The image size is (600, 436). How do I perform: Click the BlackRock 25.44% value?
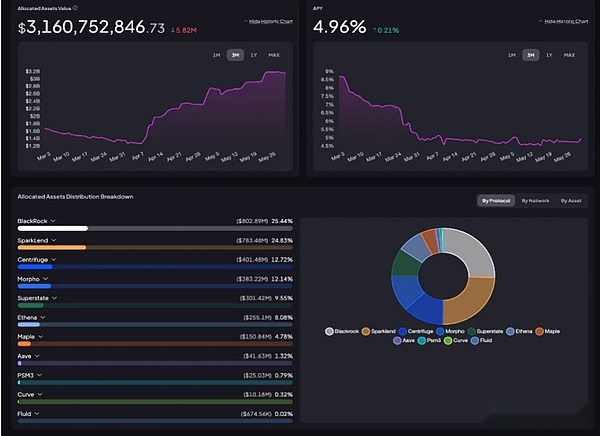[282, 221]
